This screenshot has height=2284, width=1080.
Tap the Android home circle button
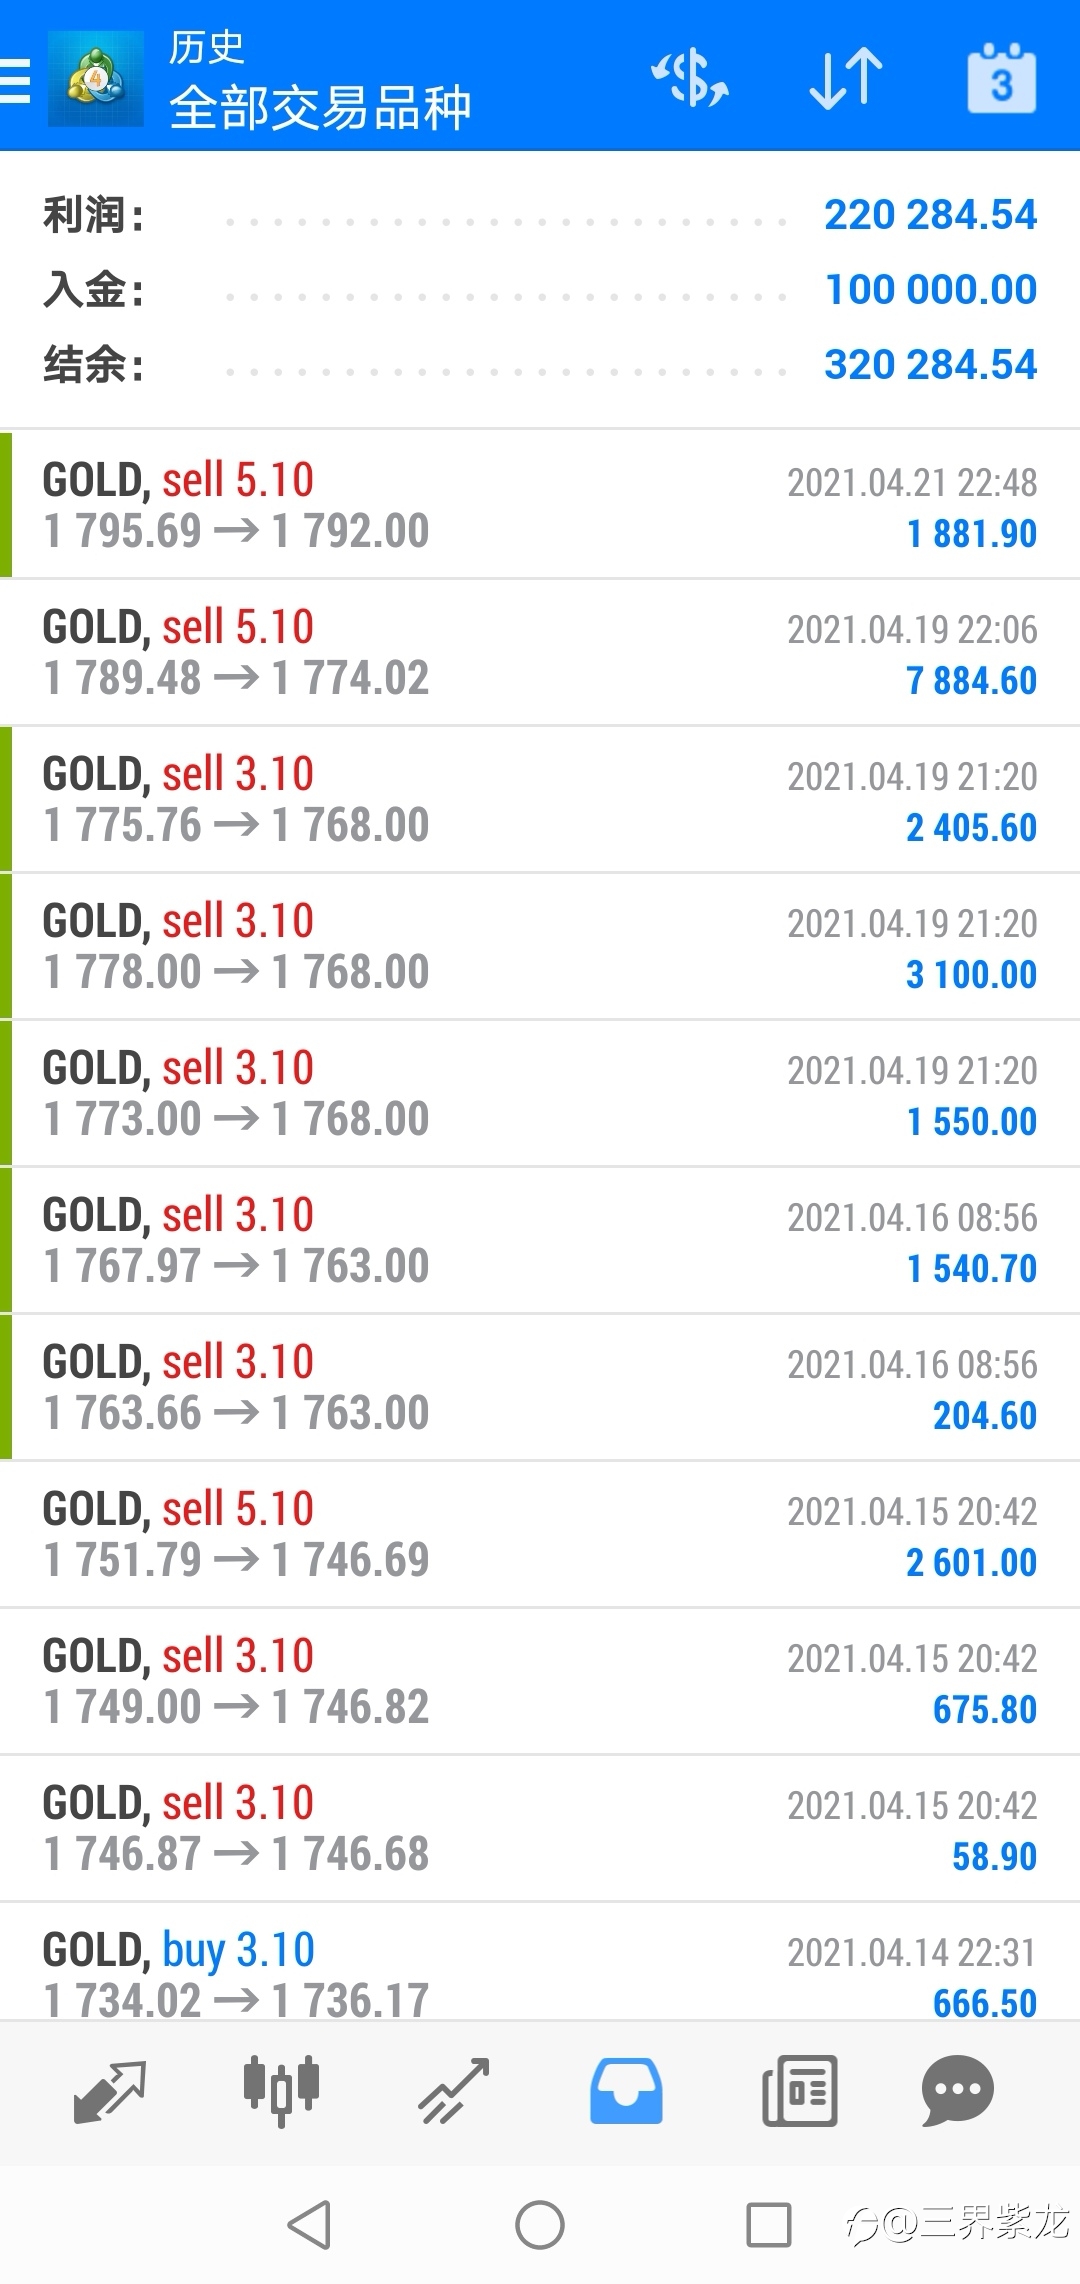(x=540, y=2225)
